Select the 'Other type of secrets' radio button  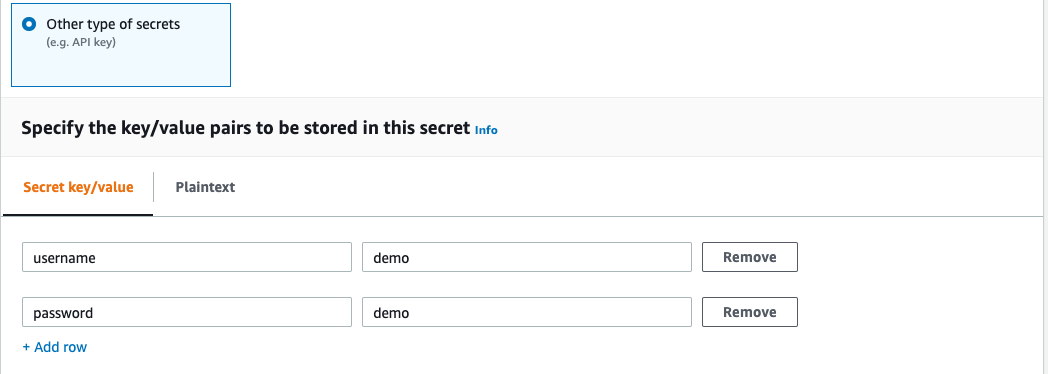point(29,25)
